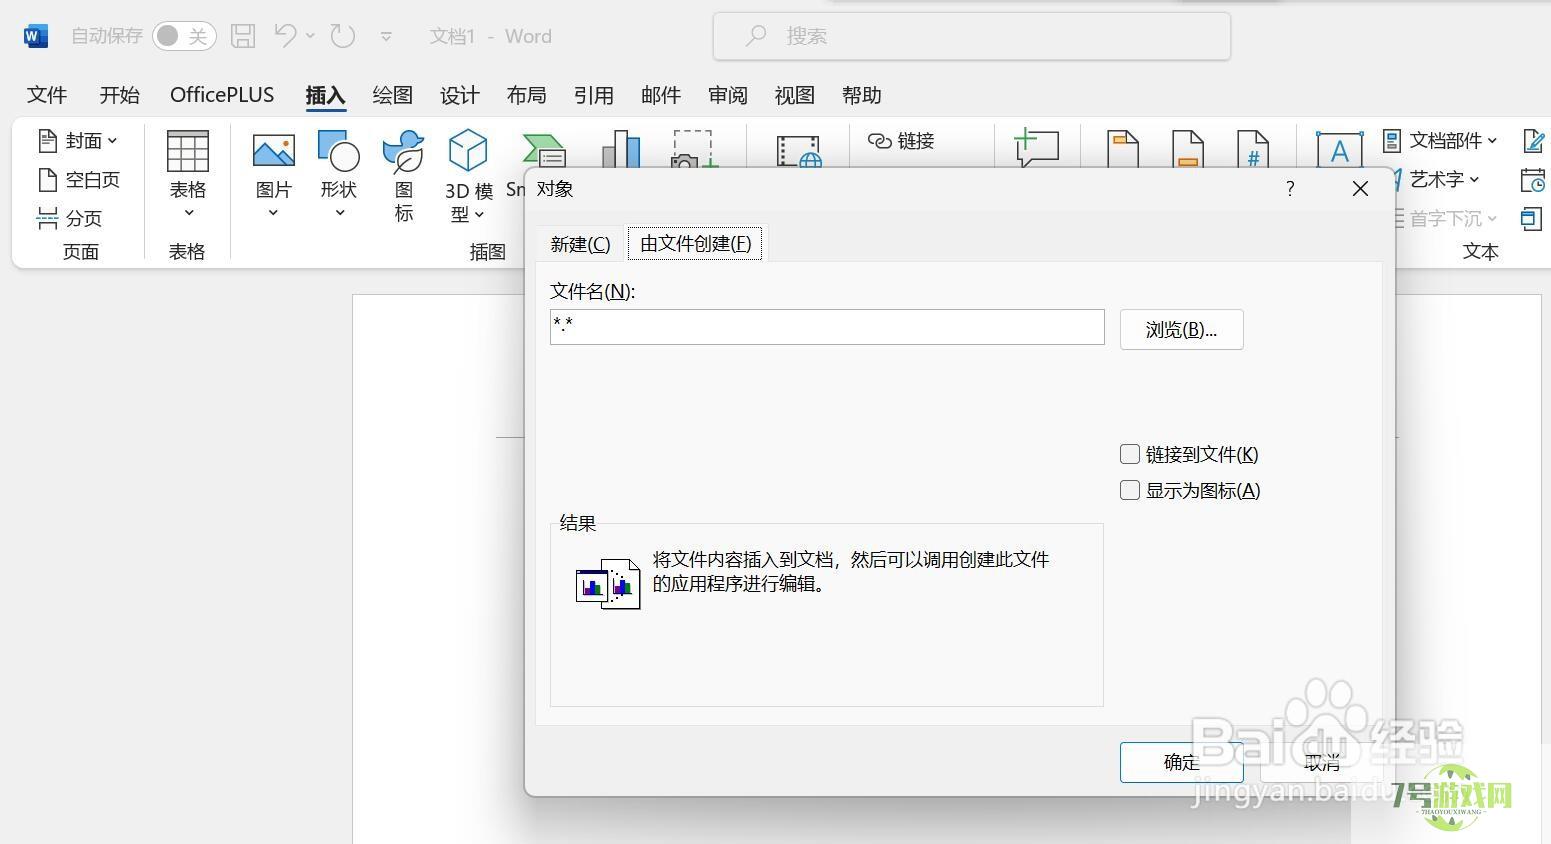
Task: Expand the 3D 模型 dropdown arrow
Action: point(480,215)
